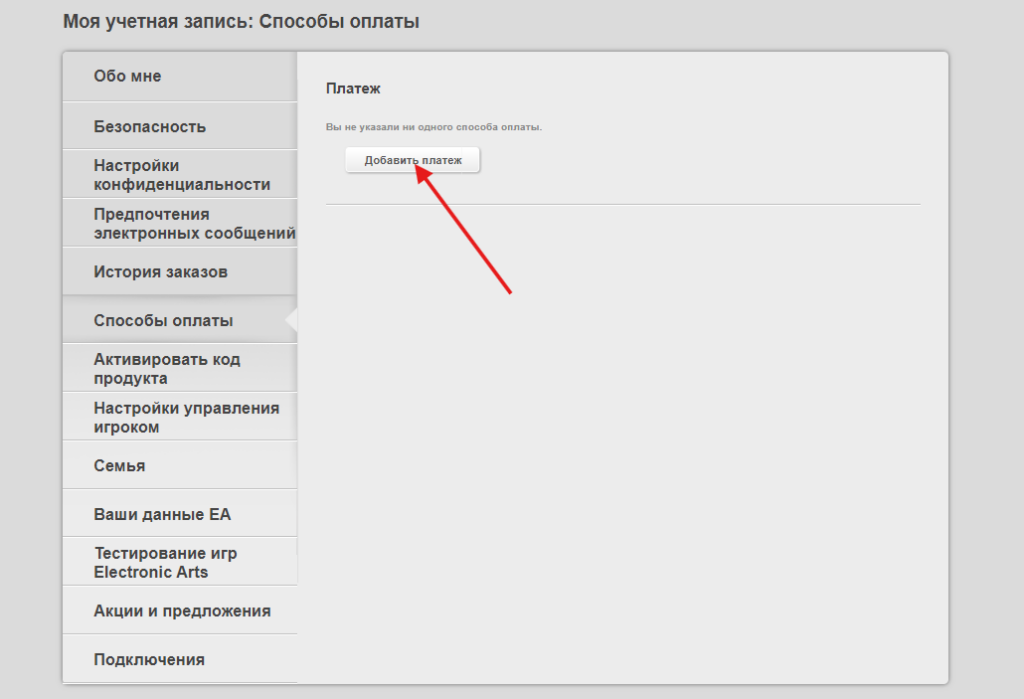Show «История заказов» page
Image resolution: width=1024 pixels, height=699 pixels.
coord(160,272)
